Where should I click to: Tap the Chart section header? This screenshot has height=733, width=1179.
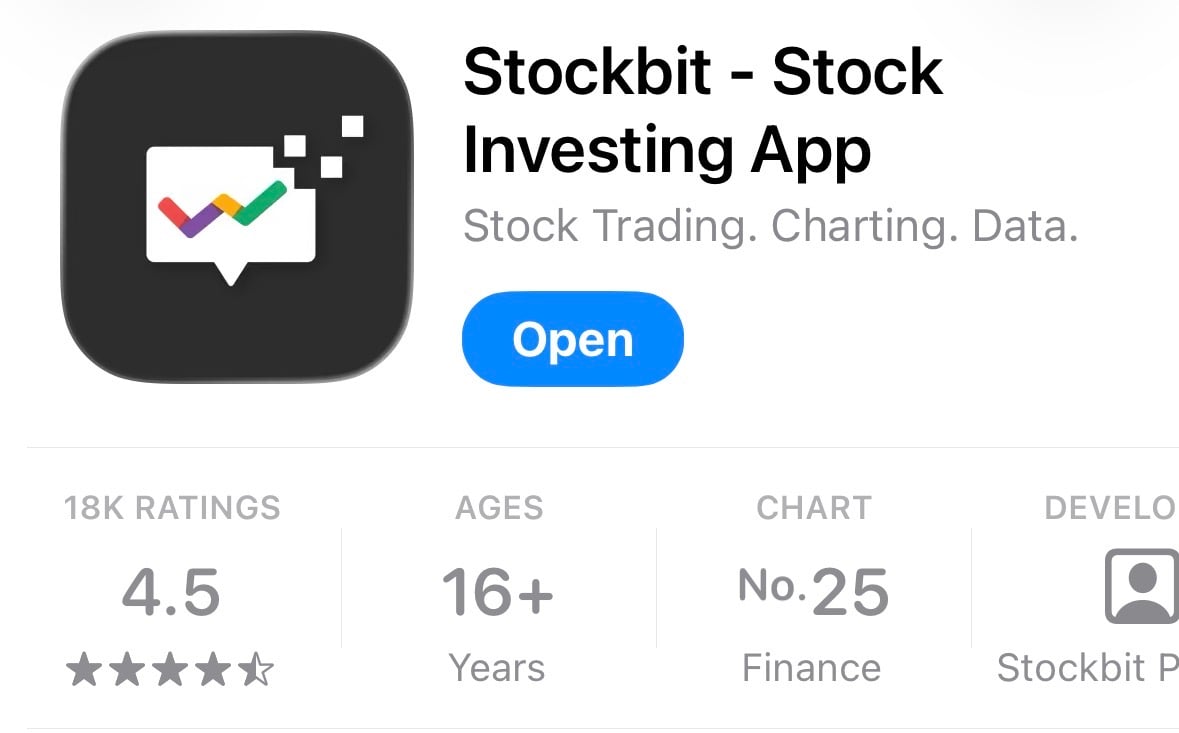[x=813, y=508]
